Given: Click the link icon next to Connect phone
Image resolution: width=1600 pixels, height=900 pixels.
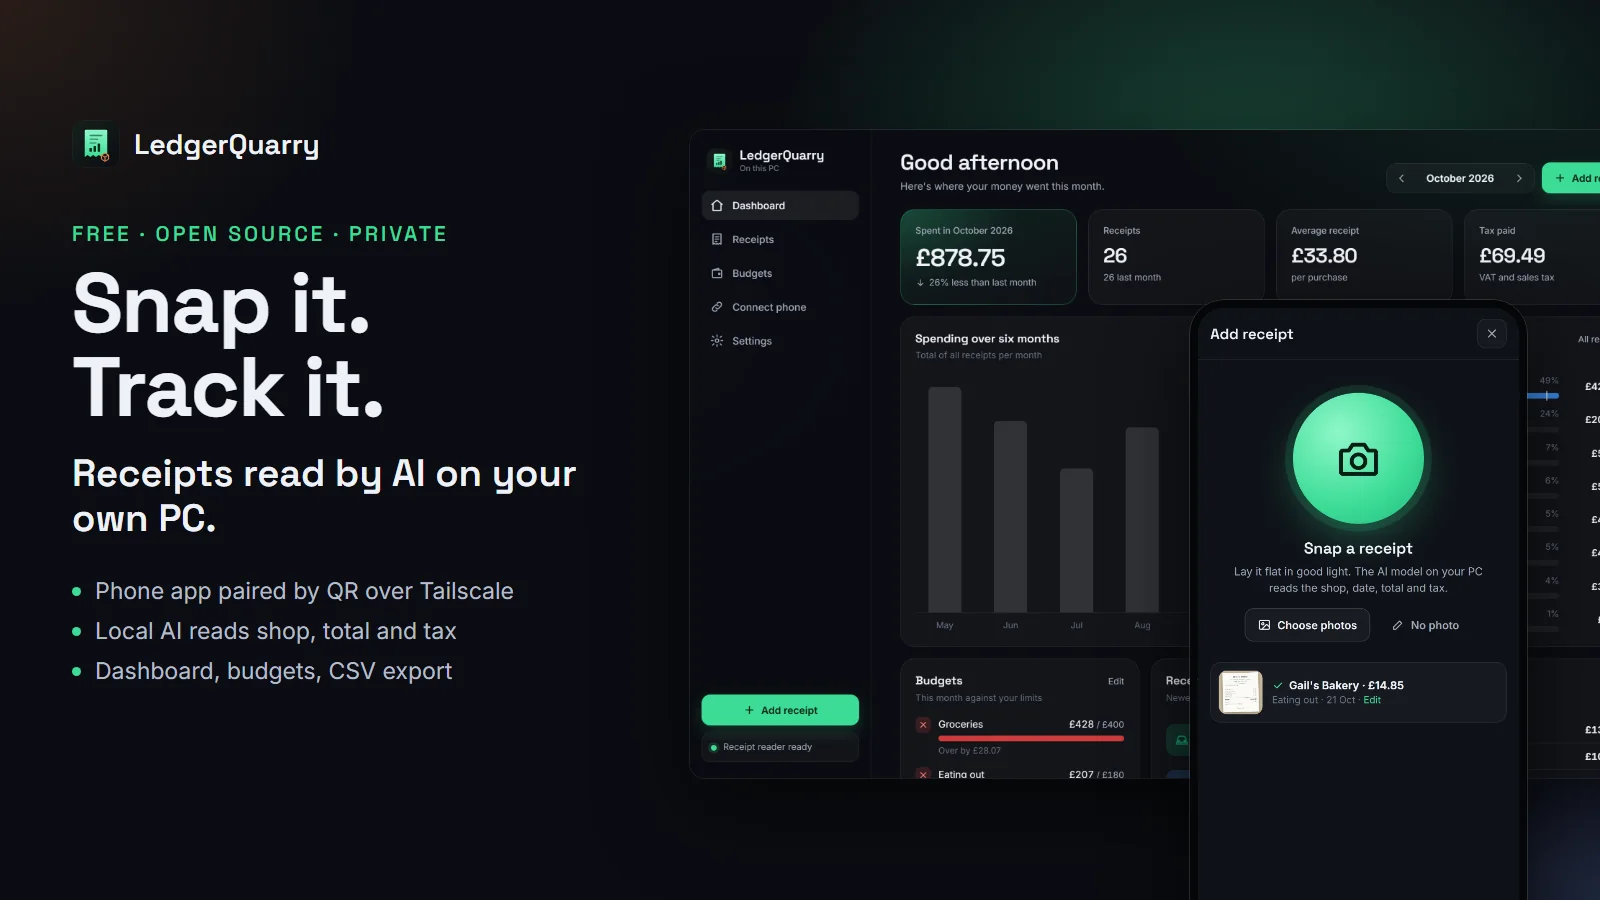Looking at the screenshot, I should 717,308.
